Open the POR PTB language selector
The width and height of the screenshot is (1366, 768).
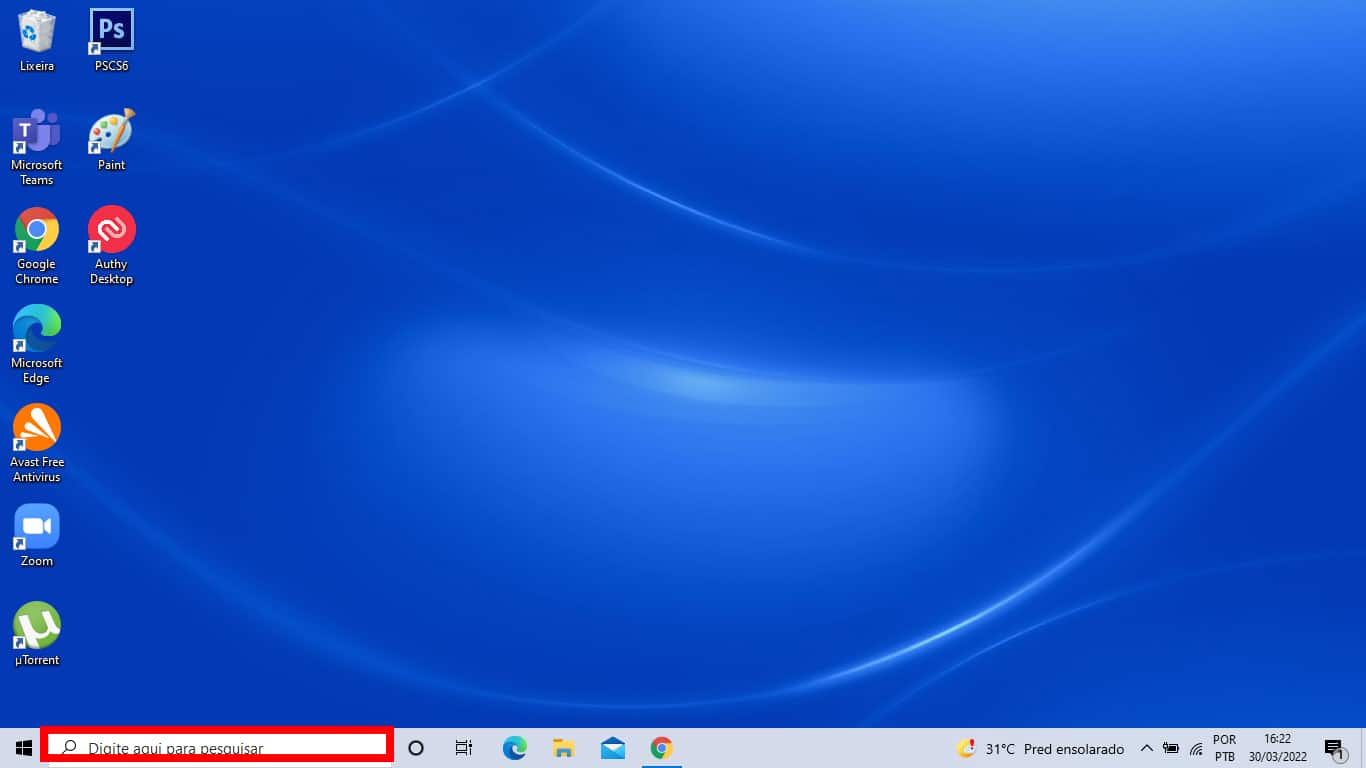pos(1224,747)
